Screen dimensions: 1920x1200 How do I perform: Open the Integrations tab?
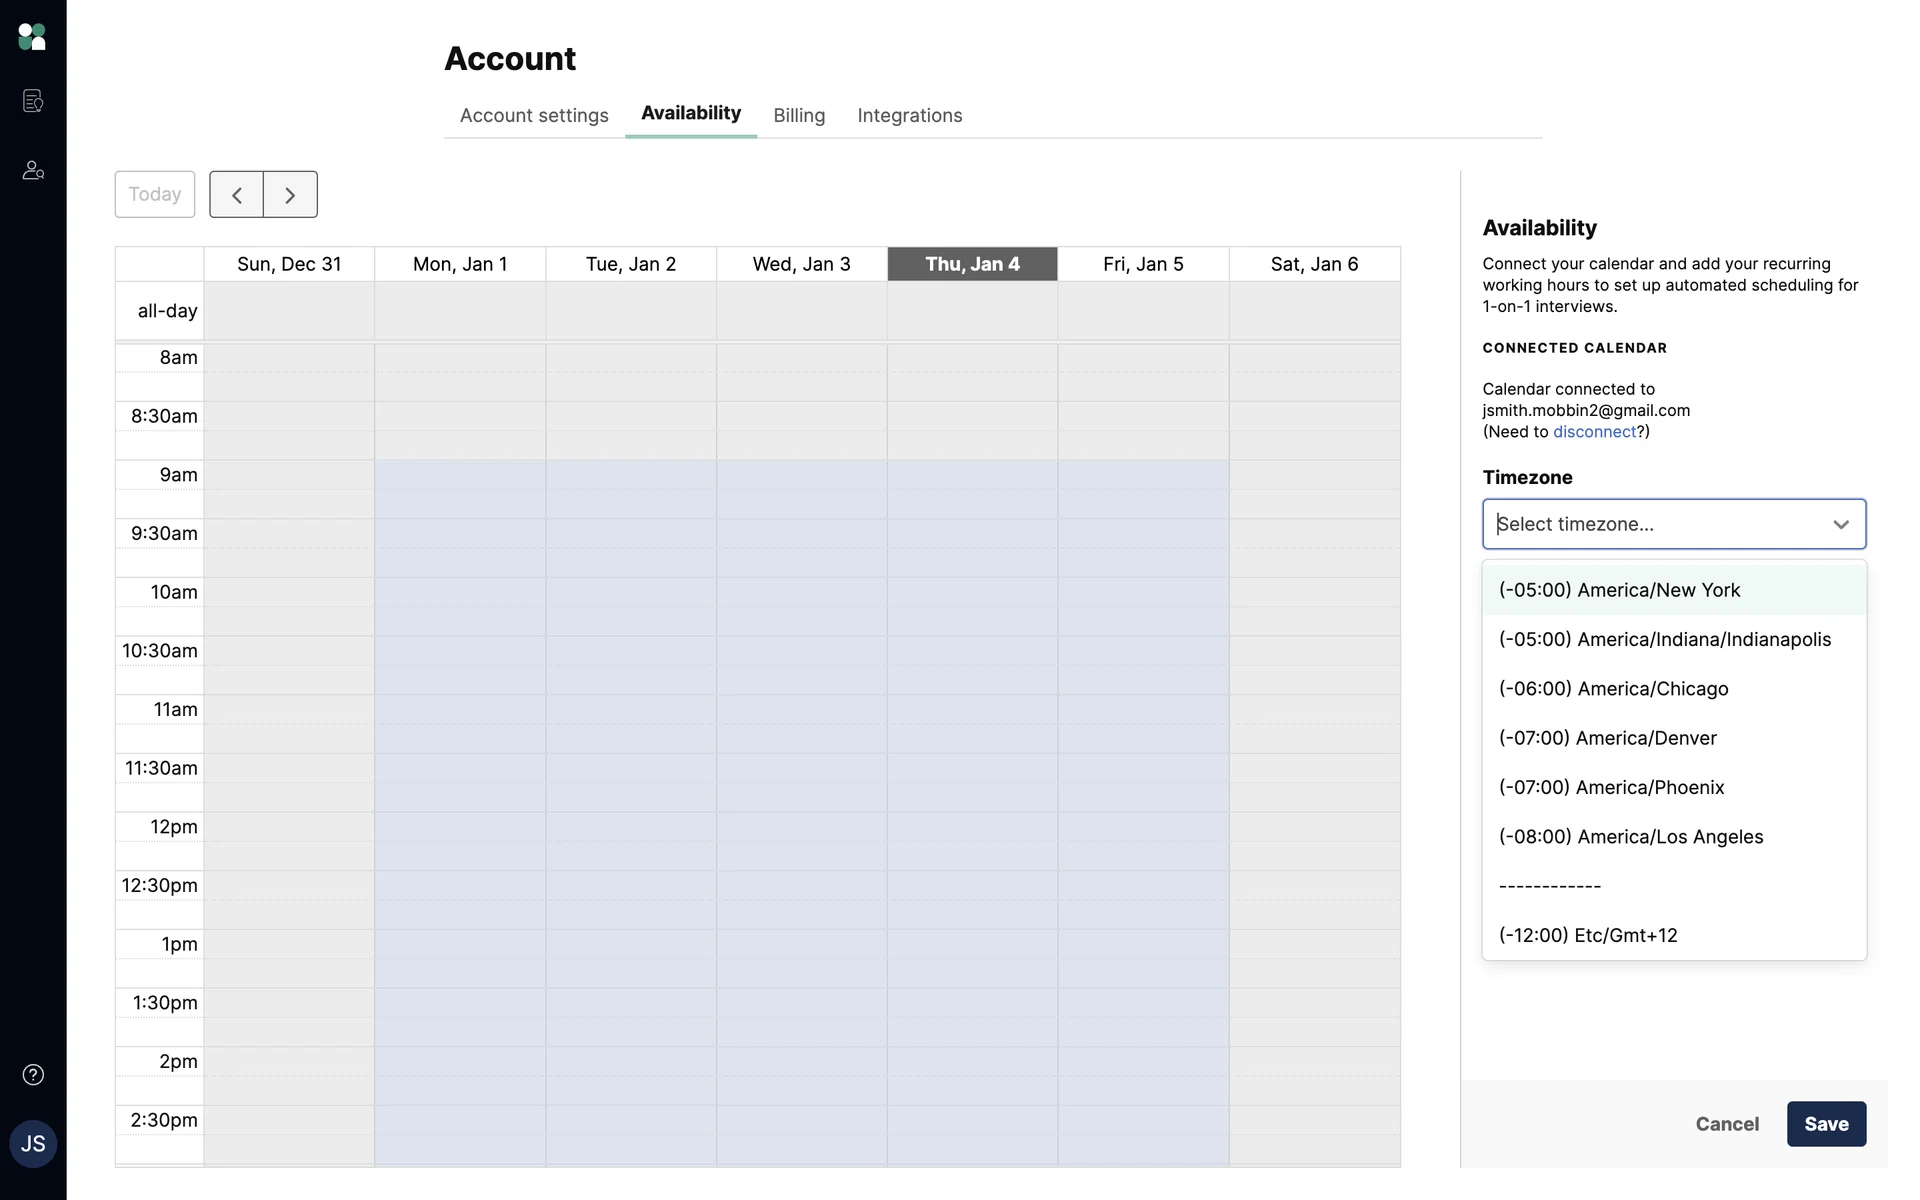909,116
